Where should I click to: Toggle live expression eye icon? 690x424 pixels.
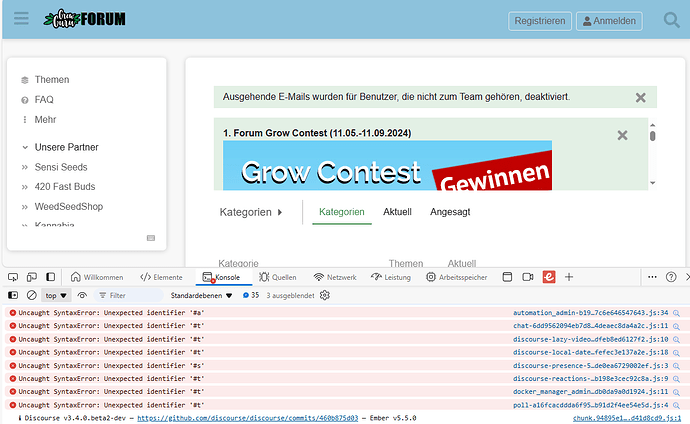82,296
